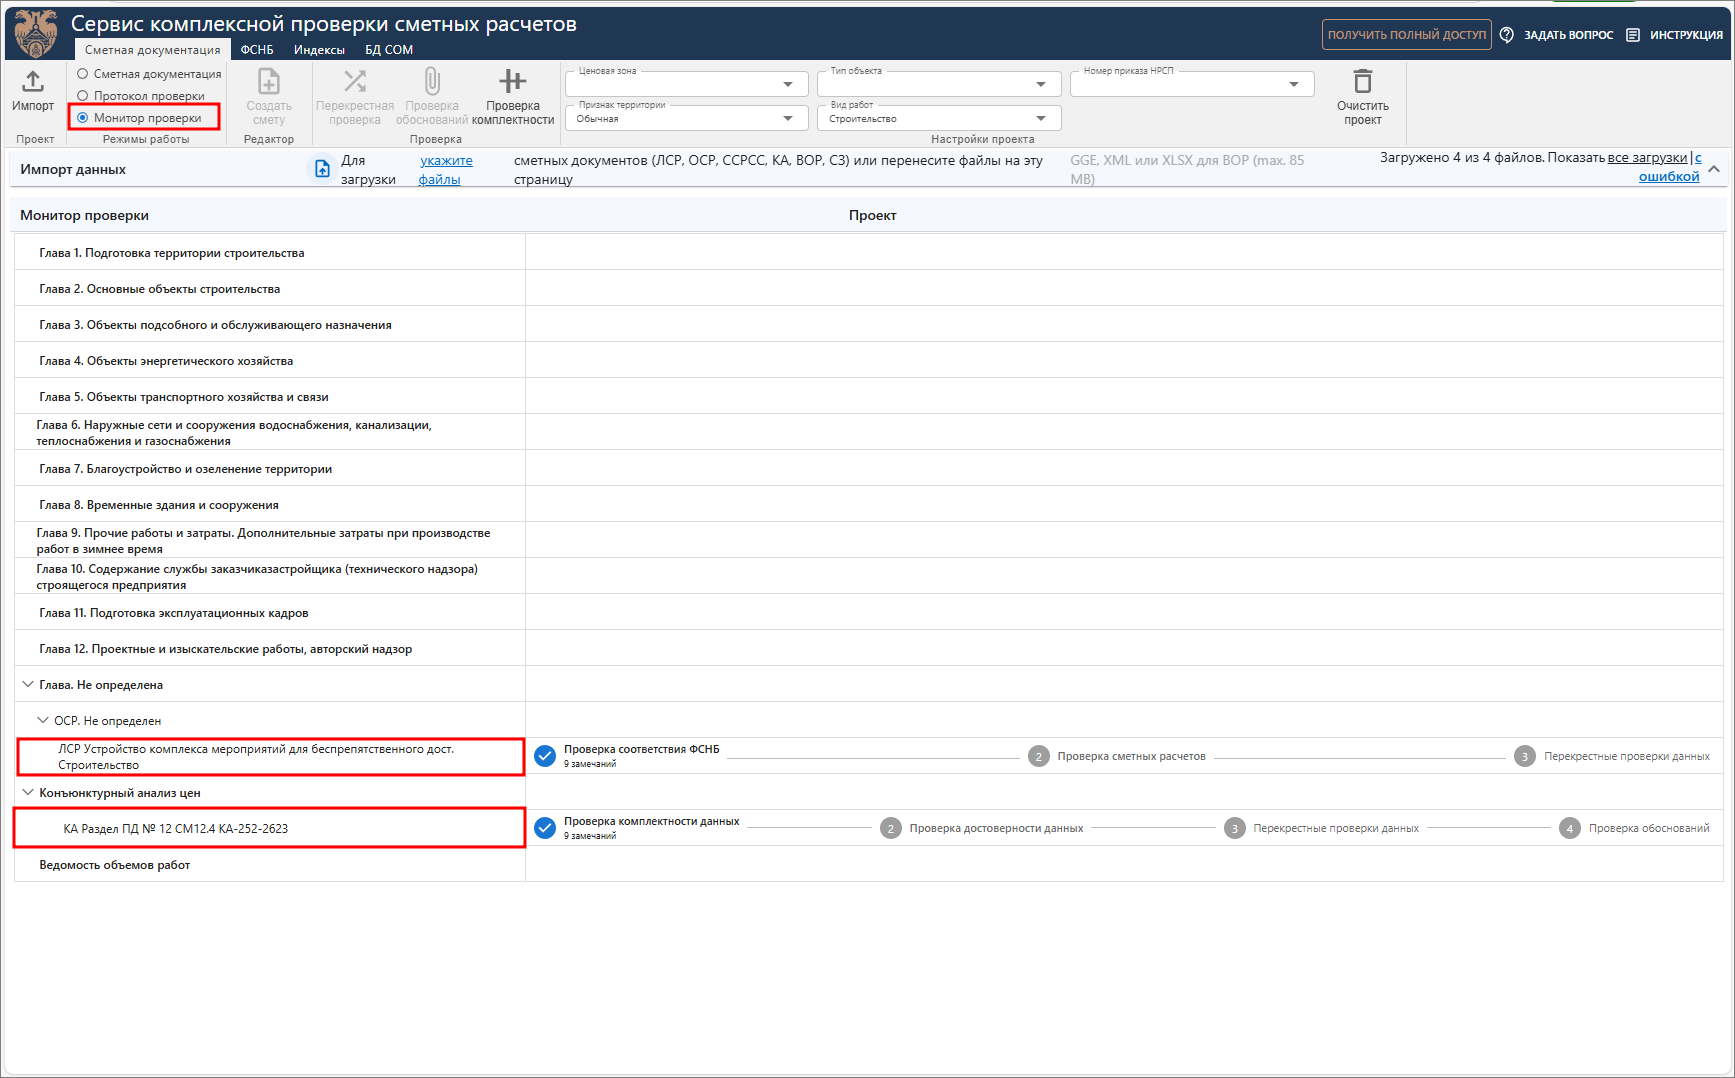Select the КА Раздел ПД № 12 row
Viewport: 1735px width, 1078px height.
pyautogui.click(x=270, y=828)
